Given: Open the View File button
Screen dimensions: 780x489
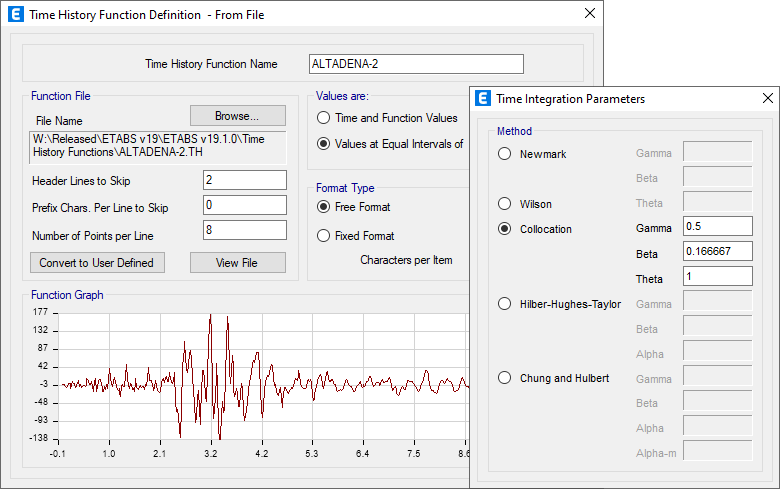Looking at the screenshot, I should click(x=237, y=263).
